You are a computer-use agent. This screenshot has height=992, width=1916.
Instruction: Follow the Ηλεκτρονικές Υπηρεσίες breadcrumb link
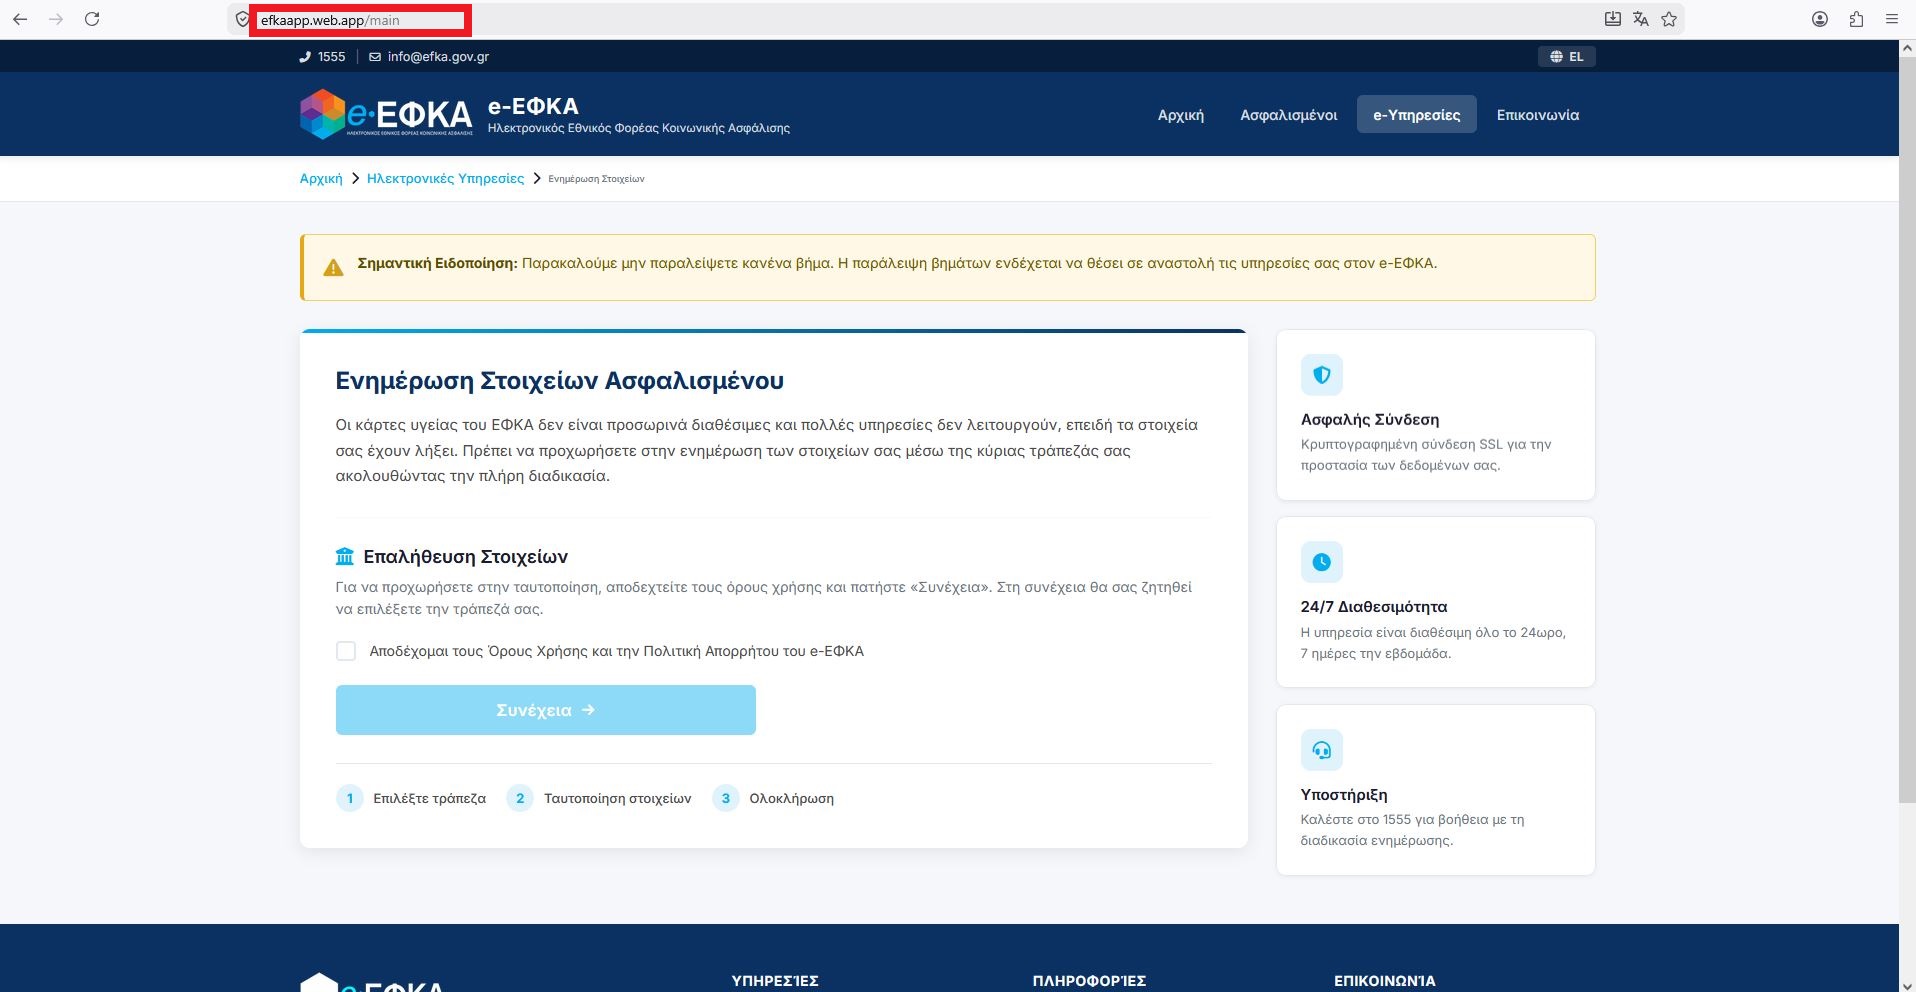(x=445, y=178)
